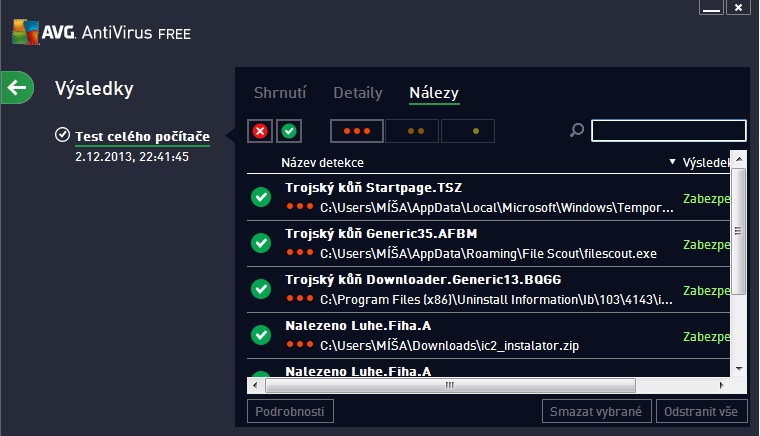
Task: Click the horizontal scrollbar right arrow
Action: [722, 386]
